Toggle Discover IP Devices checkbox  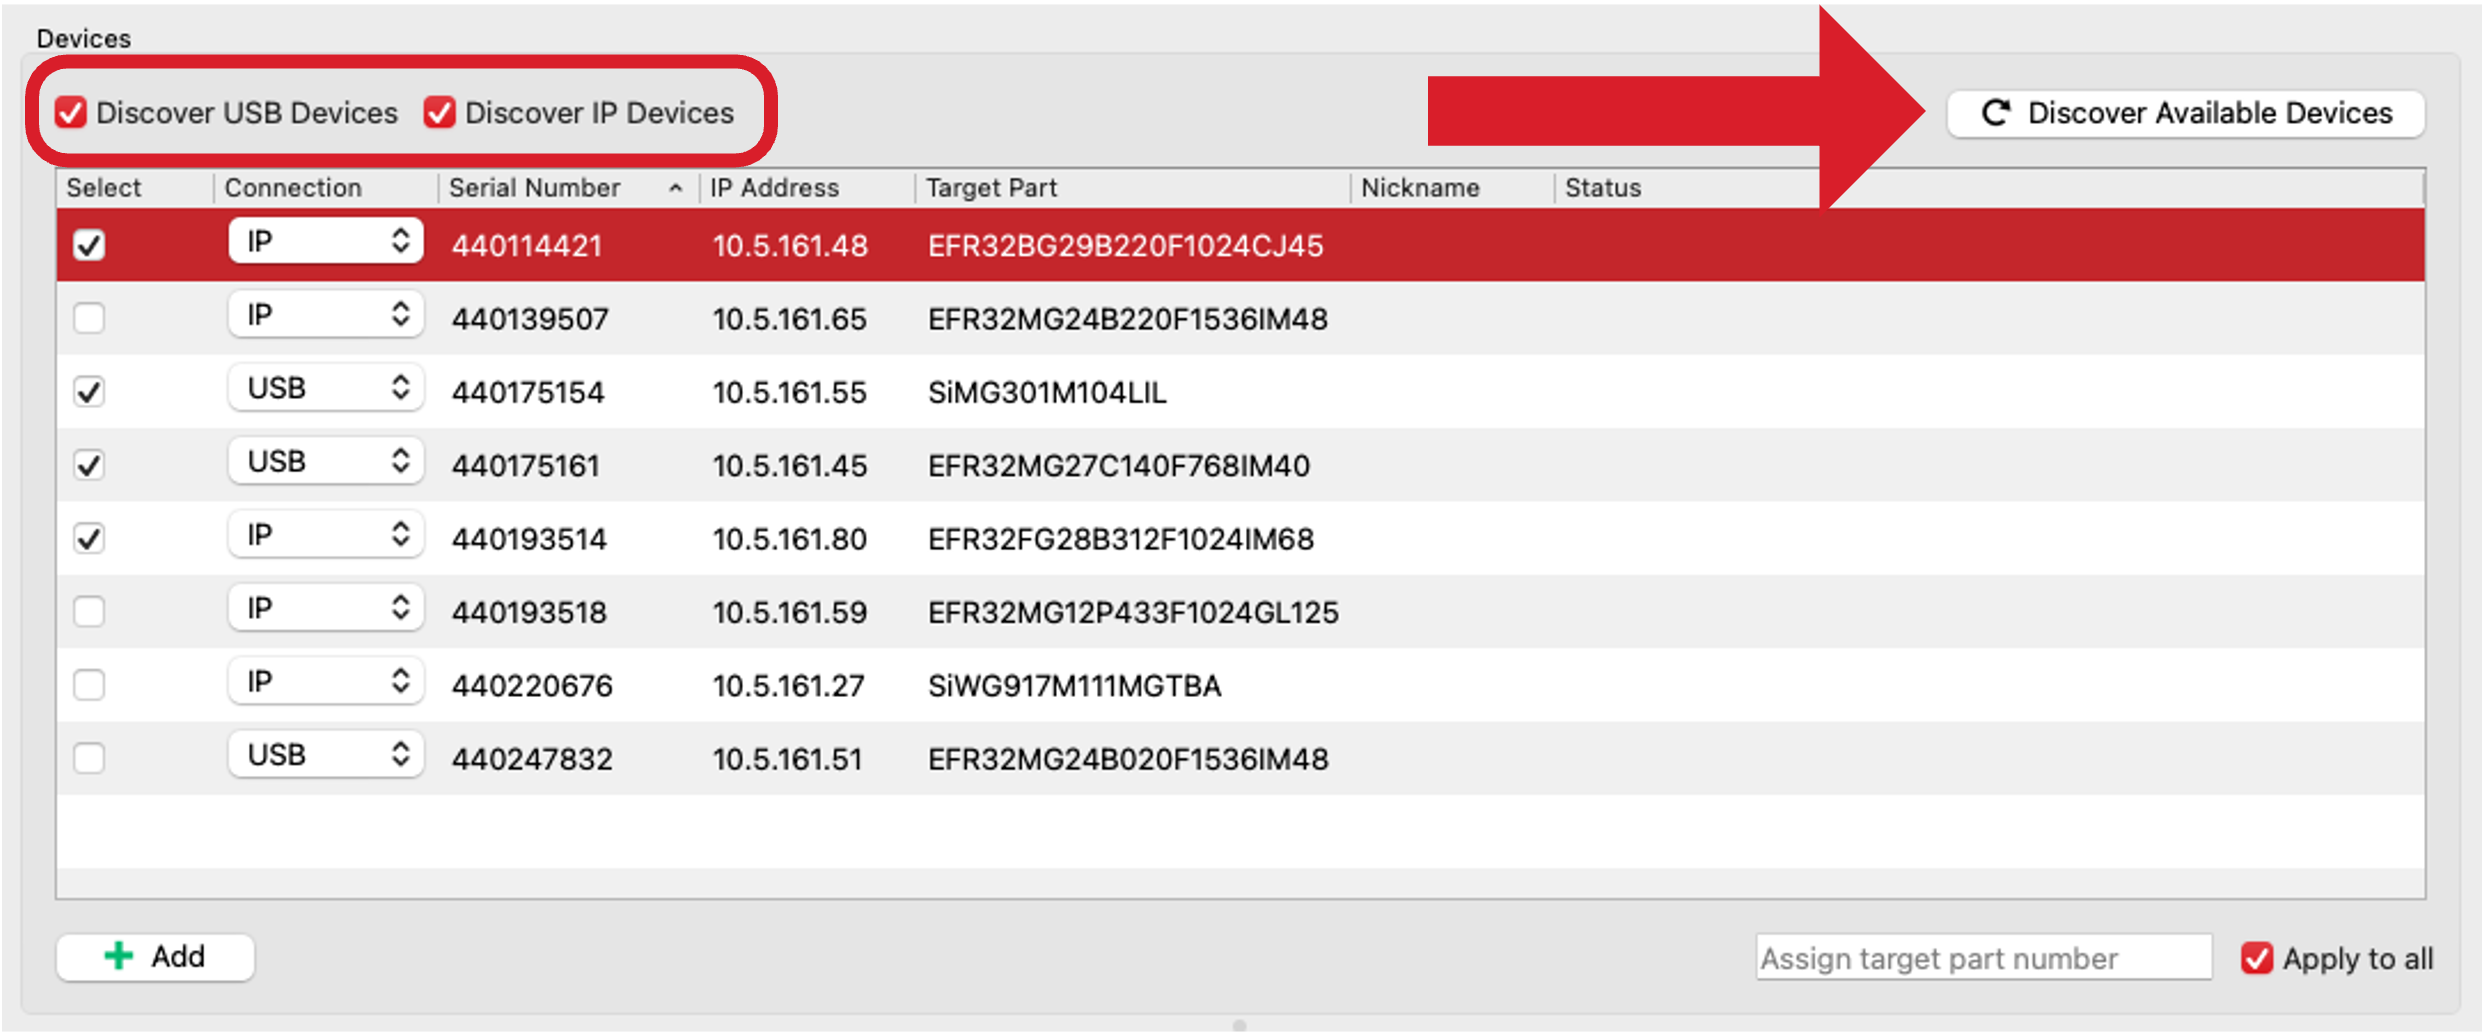440,113
